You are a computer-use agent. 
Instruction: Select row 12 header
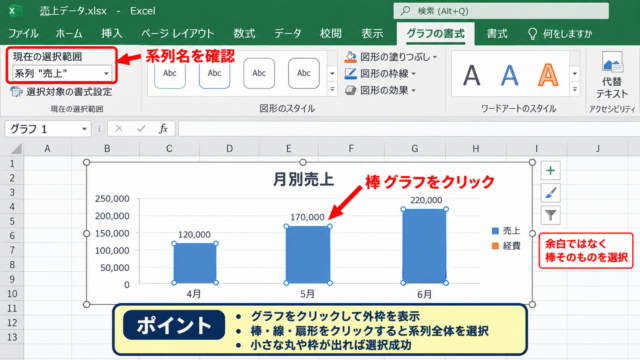pos(12,323)
